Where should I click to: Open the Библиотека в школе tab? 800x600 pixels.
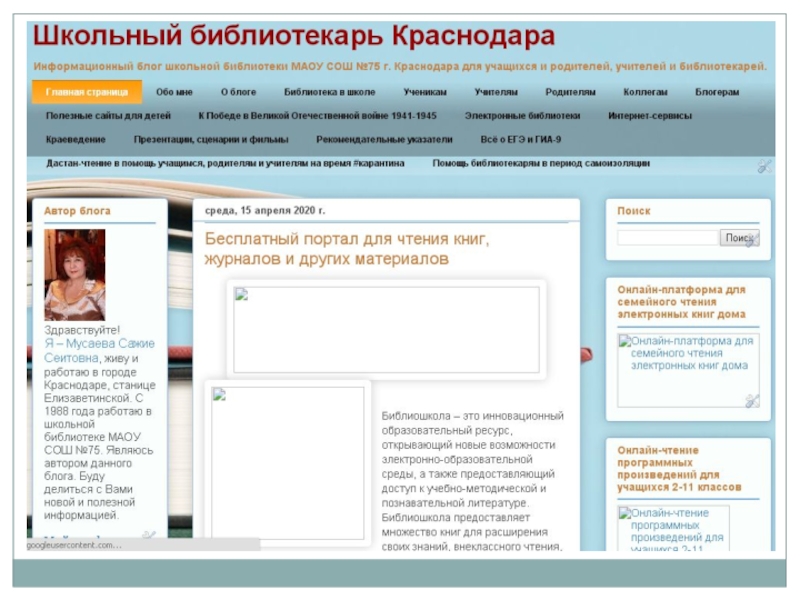click(322, 92)
